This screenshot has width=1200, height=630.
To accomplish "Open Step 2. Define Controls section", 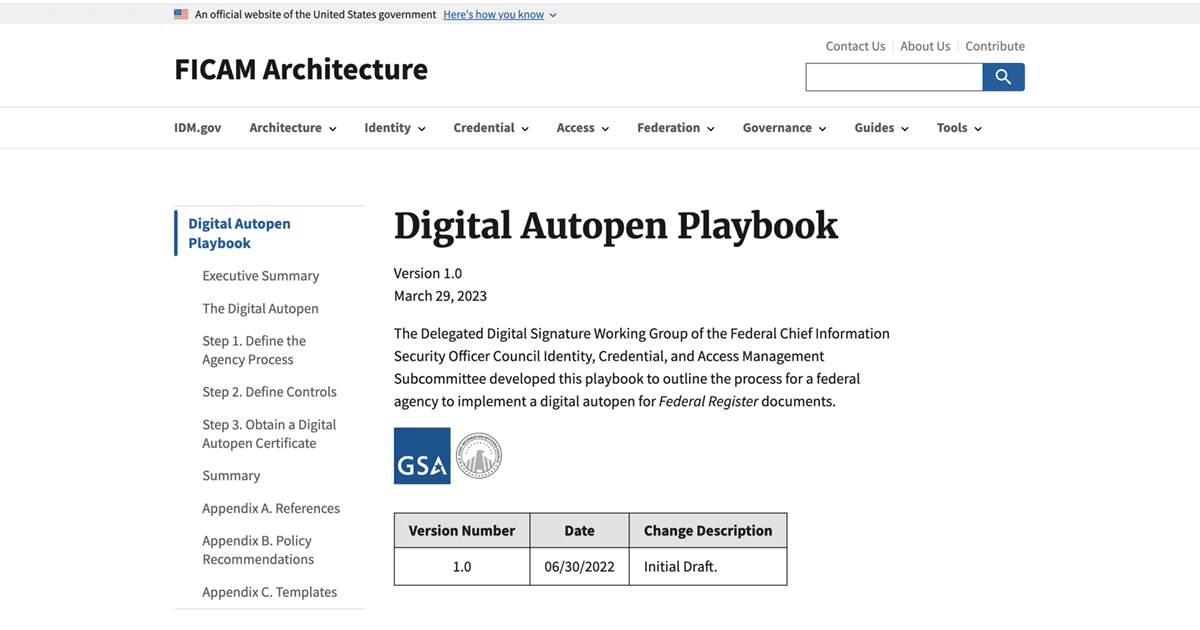I will 269,391.
